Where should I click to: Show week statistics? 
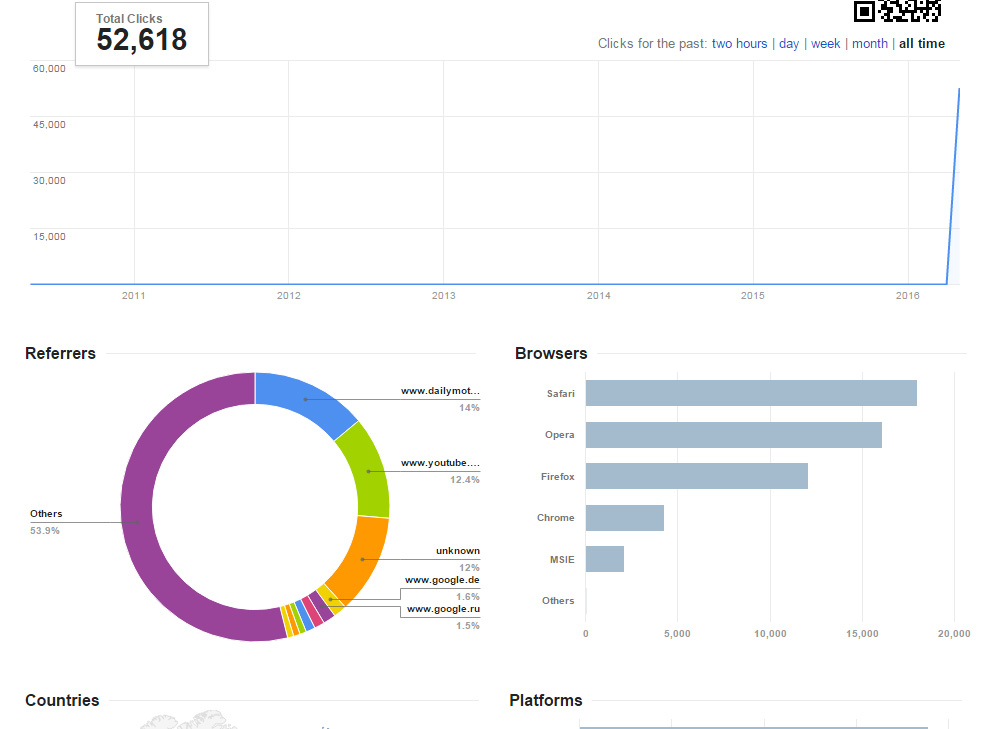coord(826,43)
